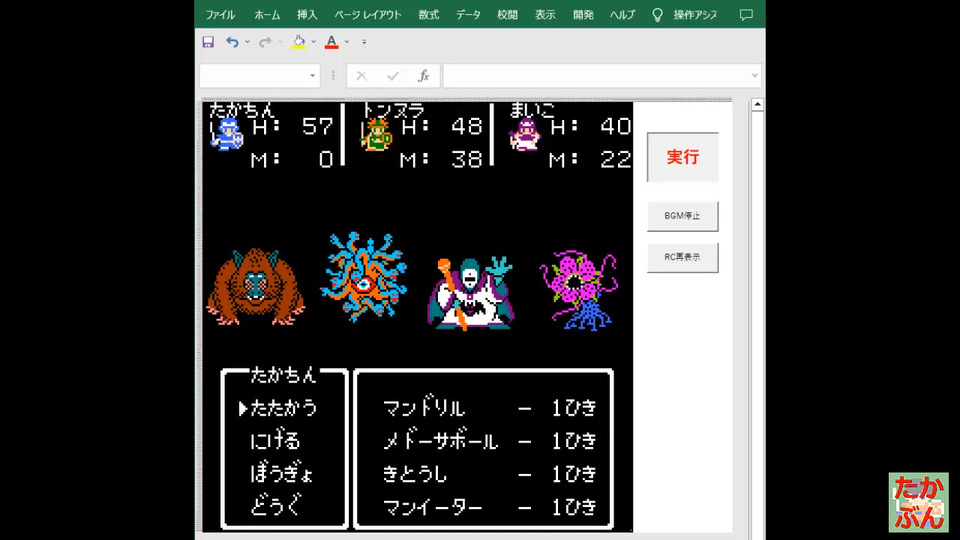
Task: Select the どうぐ battle command
Action: (x=276, y=506)
